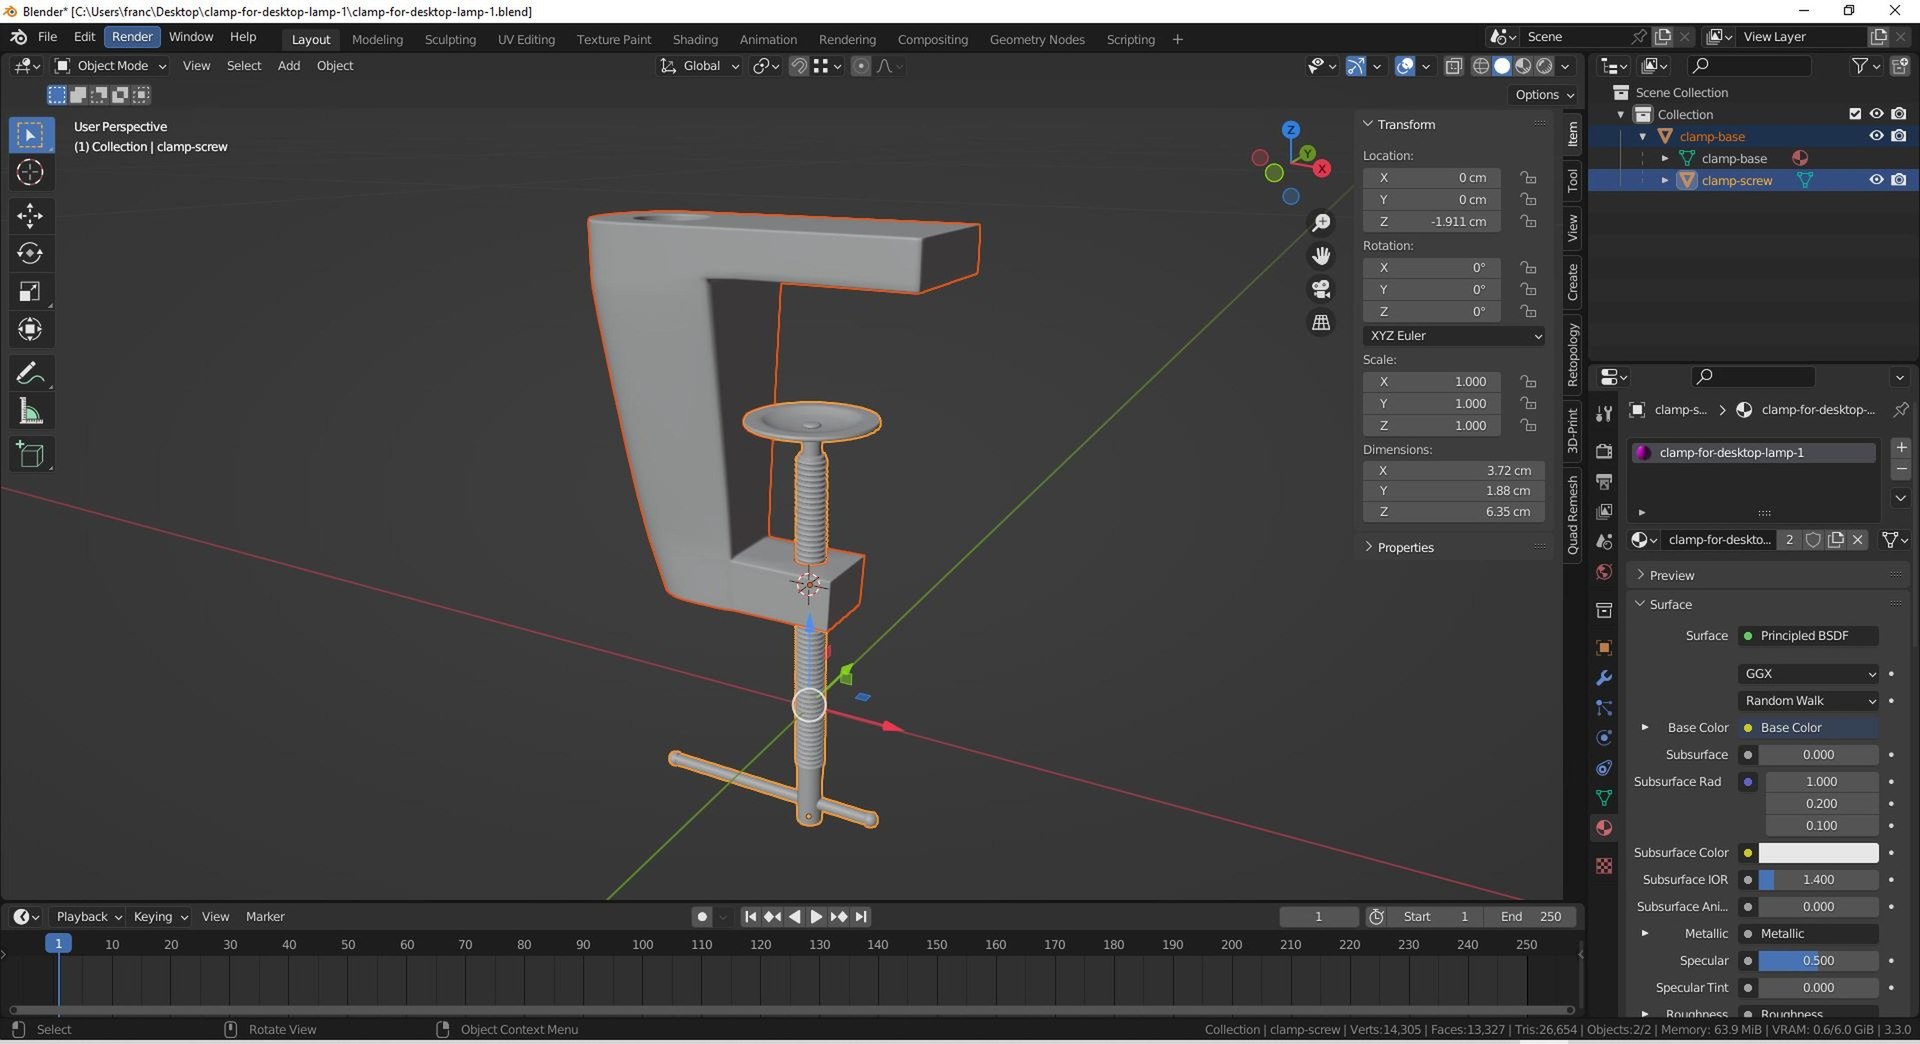This screenshot has width=1920, height=1044.
Task: Open the World properties tab icon
Action: pyautogui.click(x=1604, y=572)
